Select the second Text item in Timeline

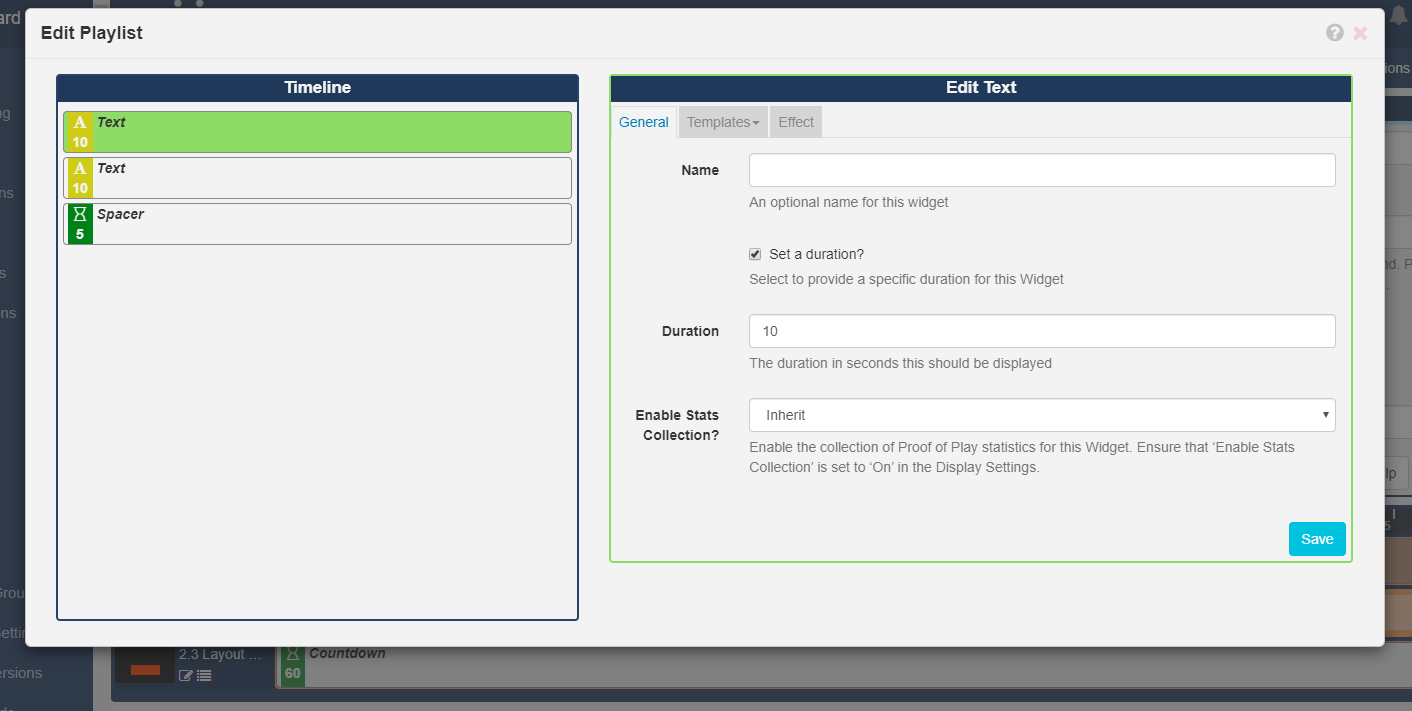point(330,178)
